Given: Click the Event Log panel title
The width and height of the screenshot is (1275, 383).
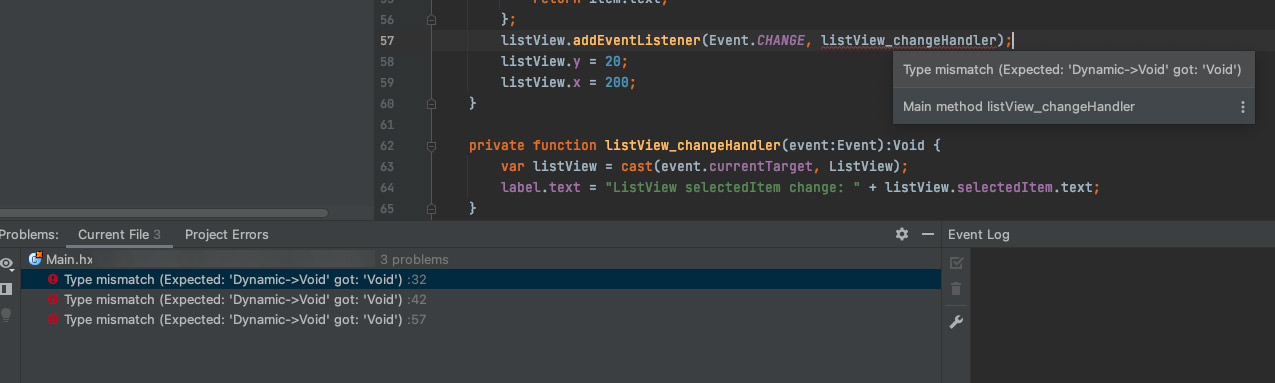Looking at the screenshot, I should coord(978,234).
